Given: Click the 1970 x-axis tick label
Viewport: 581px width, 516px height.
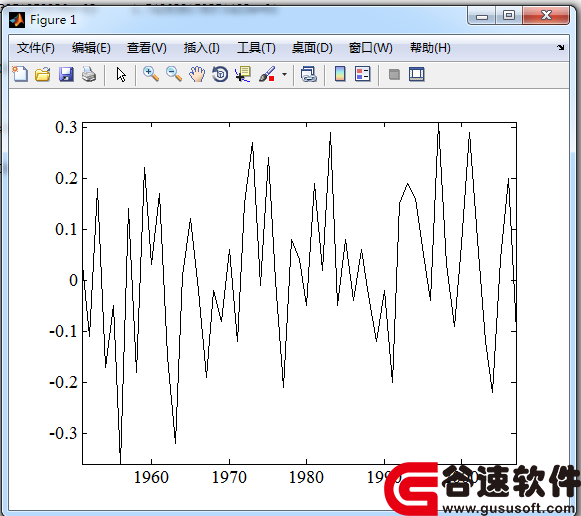Looking at the screenshot, I should (229, 477).
